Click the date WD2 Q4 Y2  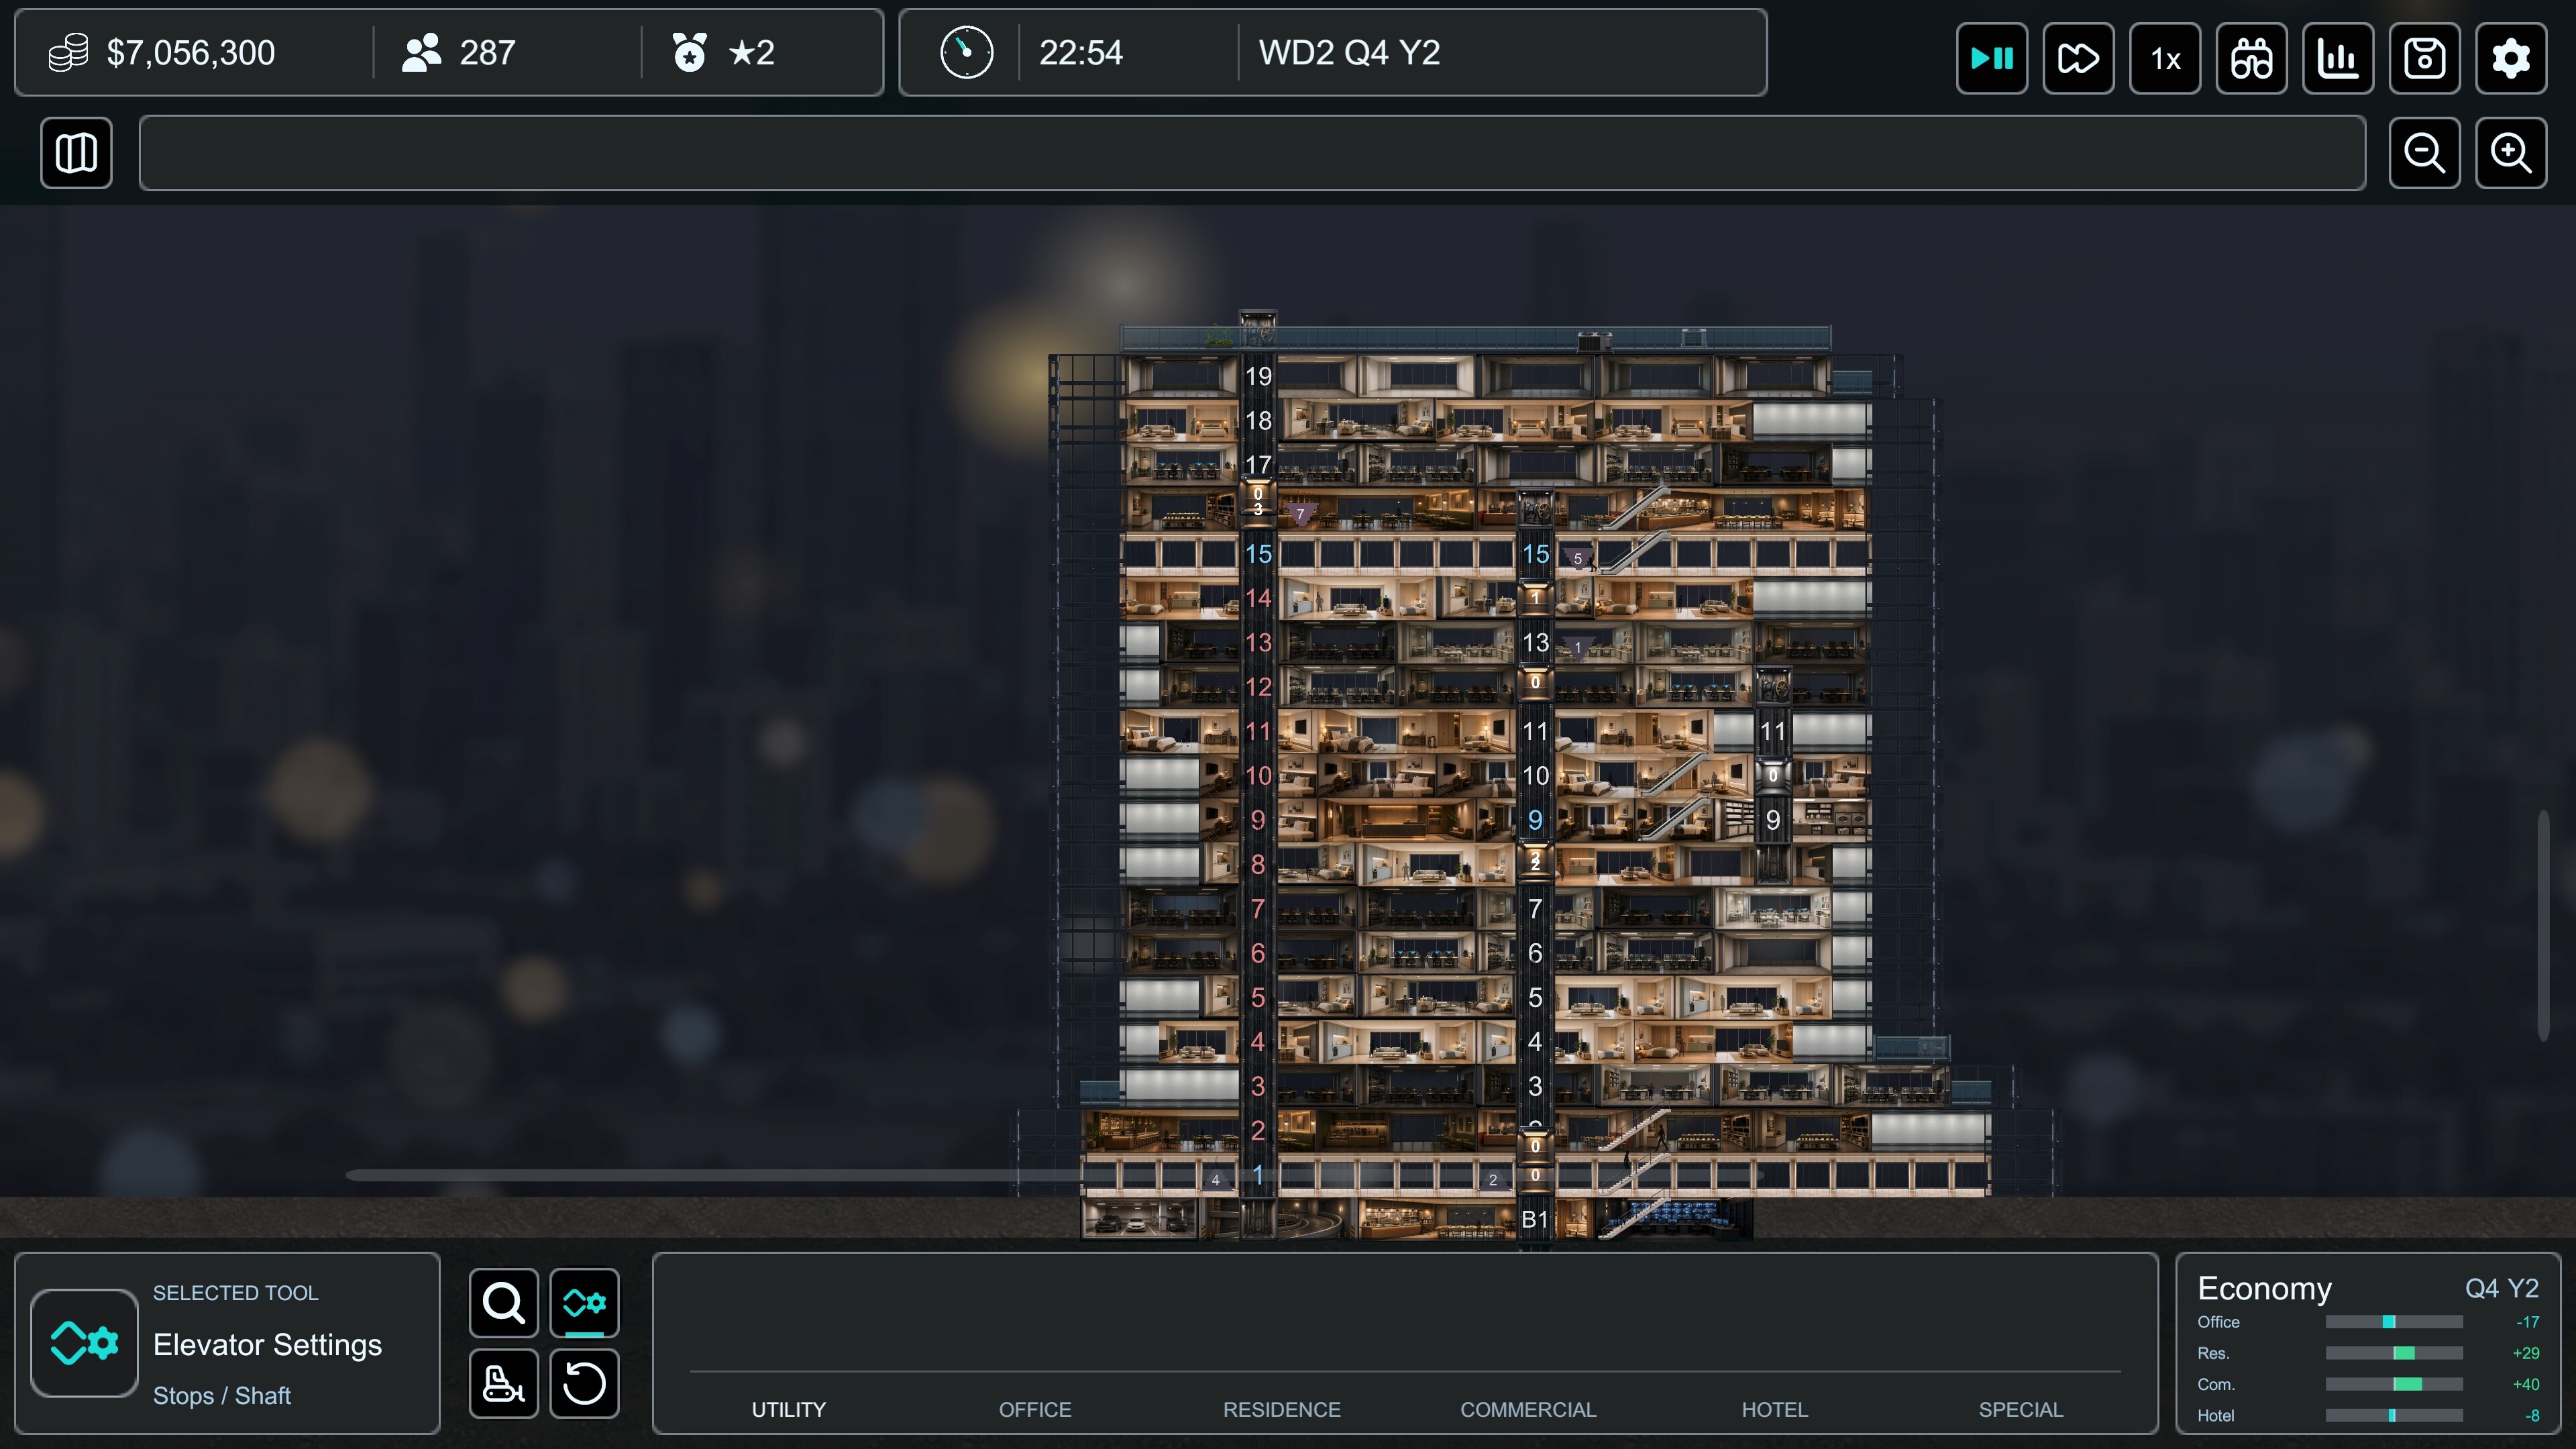[x=1349, y=53]
